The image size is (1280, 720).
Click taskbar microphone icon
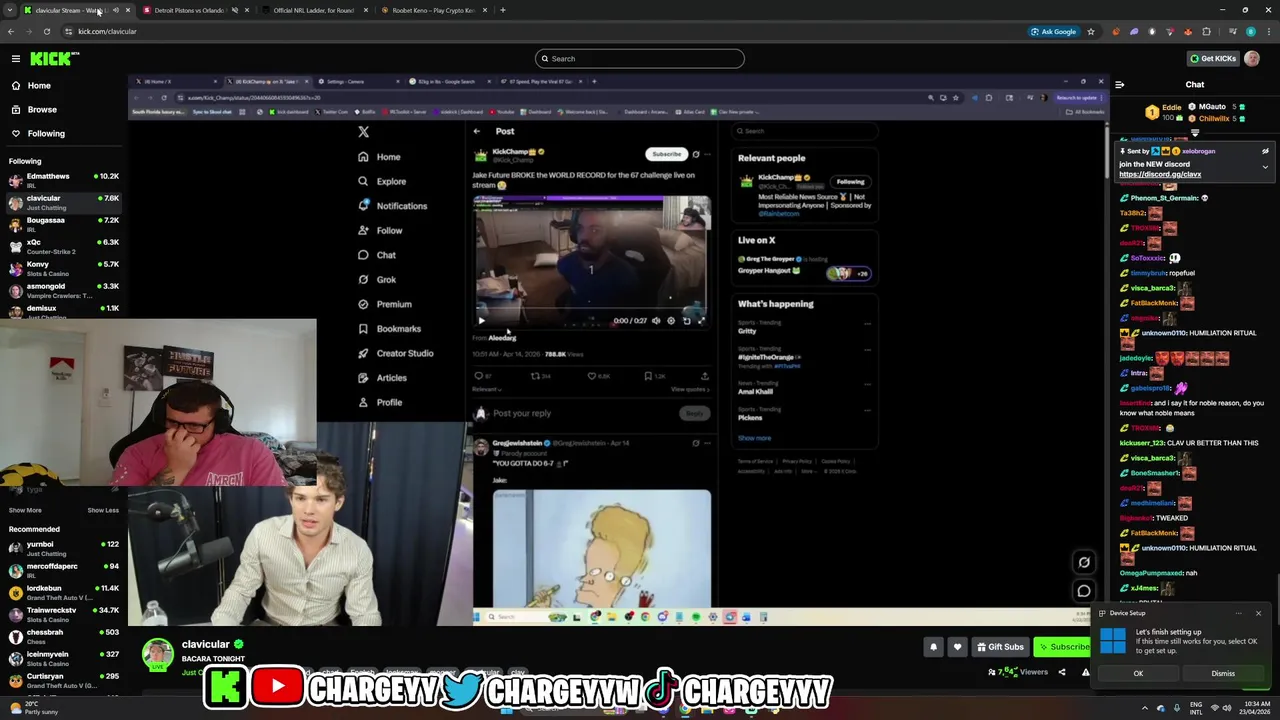coord(1175,708)
